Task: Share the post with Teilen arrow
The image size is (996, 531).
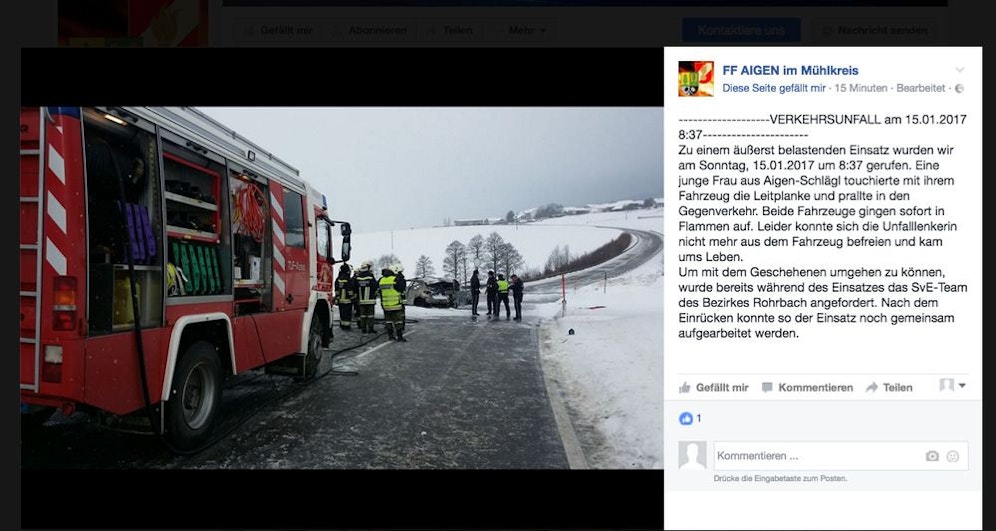Action: [x=889, y=387]
